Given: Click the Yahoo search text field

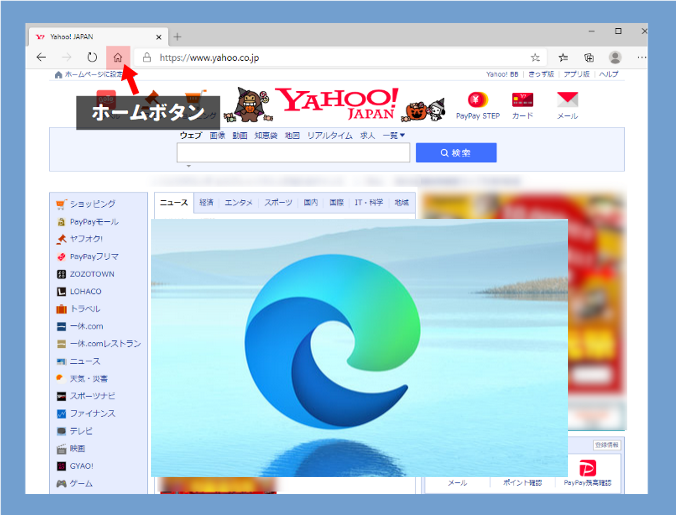Looking at the screenshot, I should [x=293, y=153].
